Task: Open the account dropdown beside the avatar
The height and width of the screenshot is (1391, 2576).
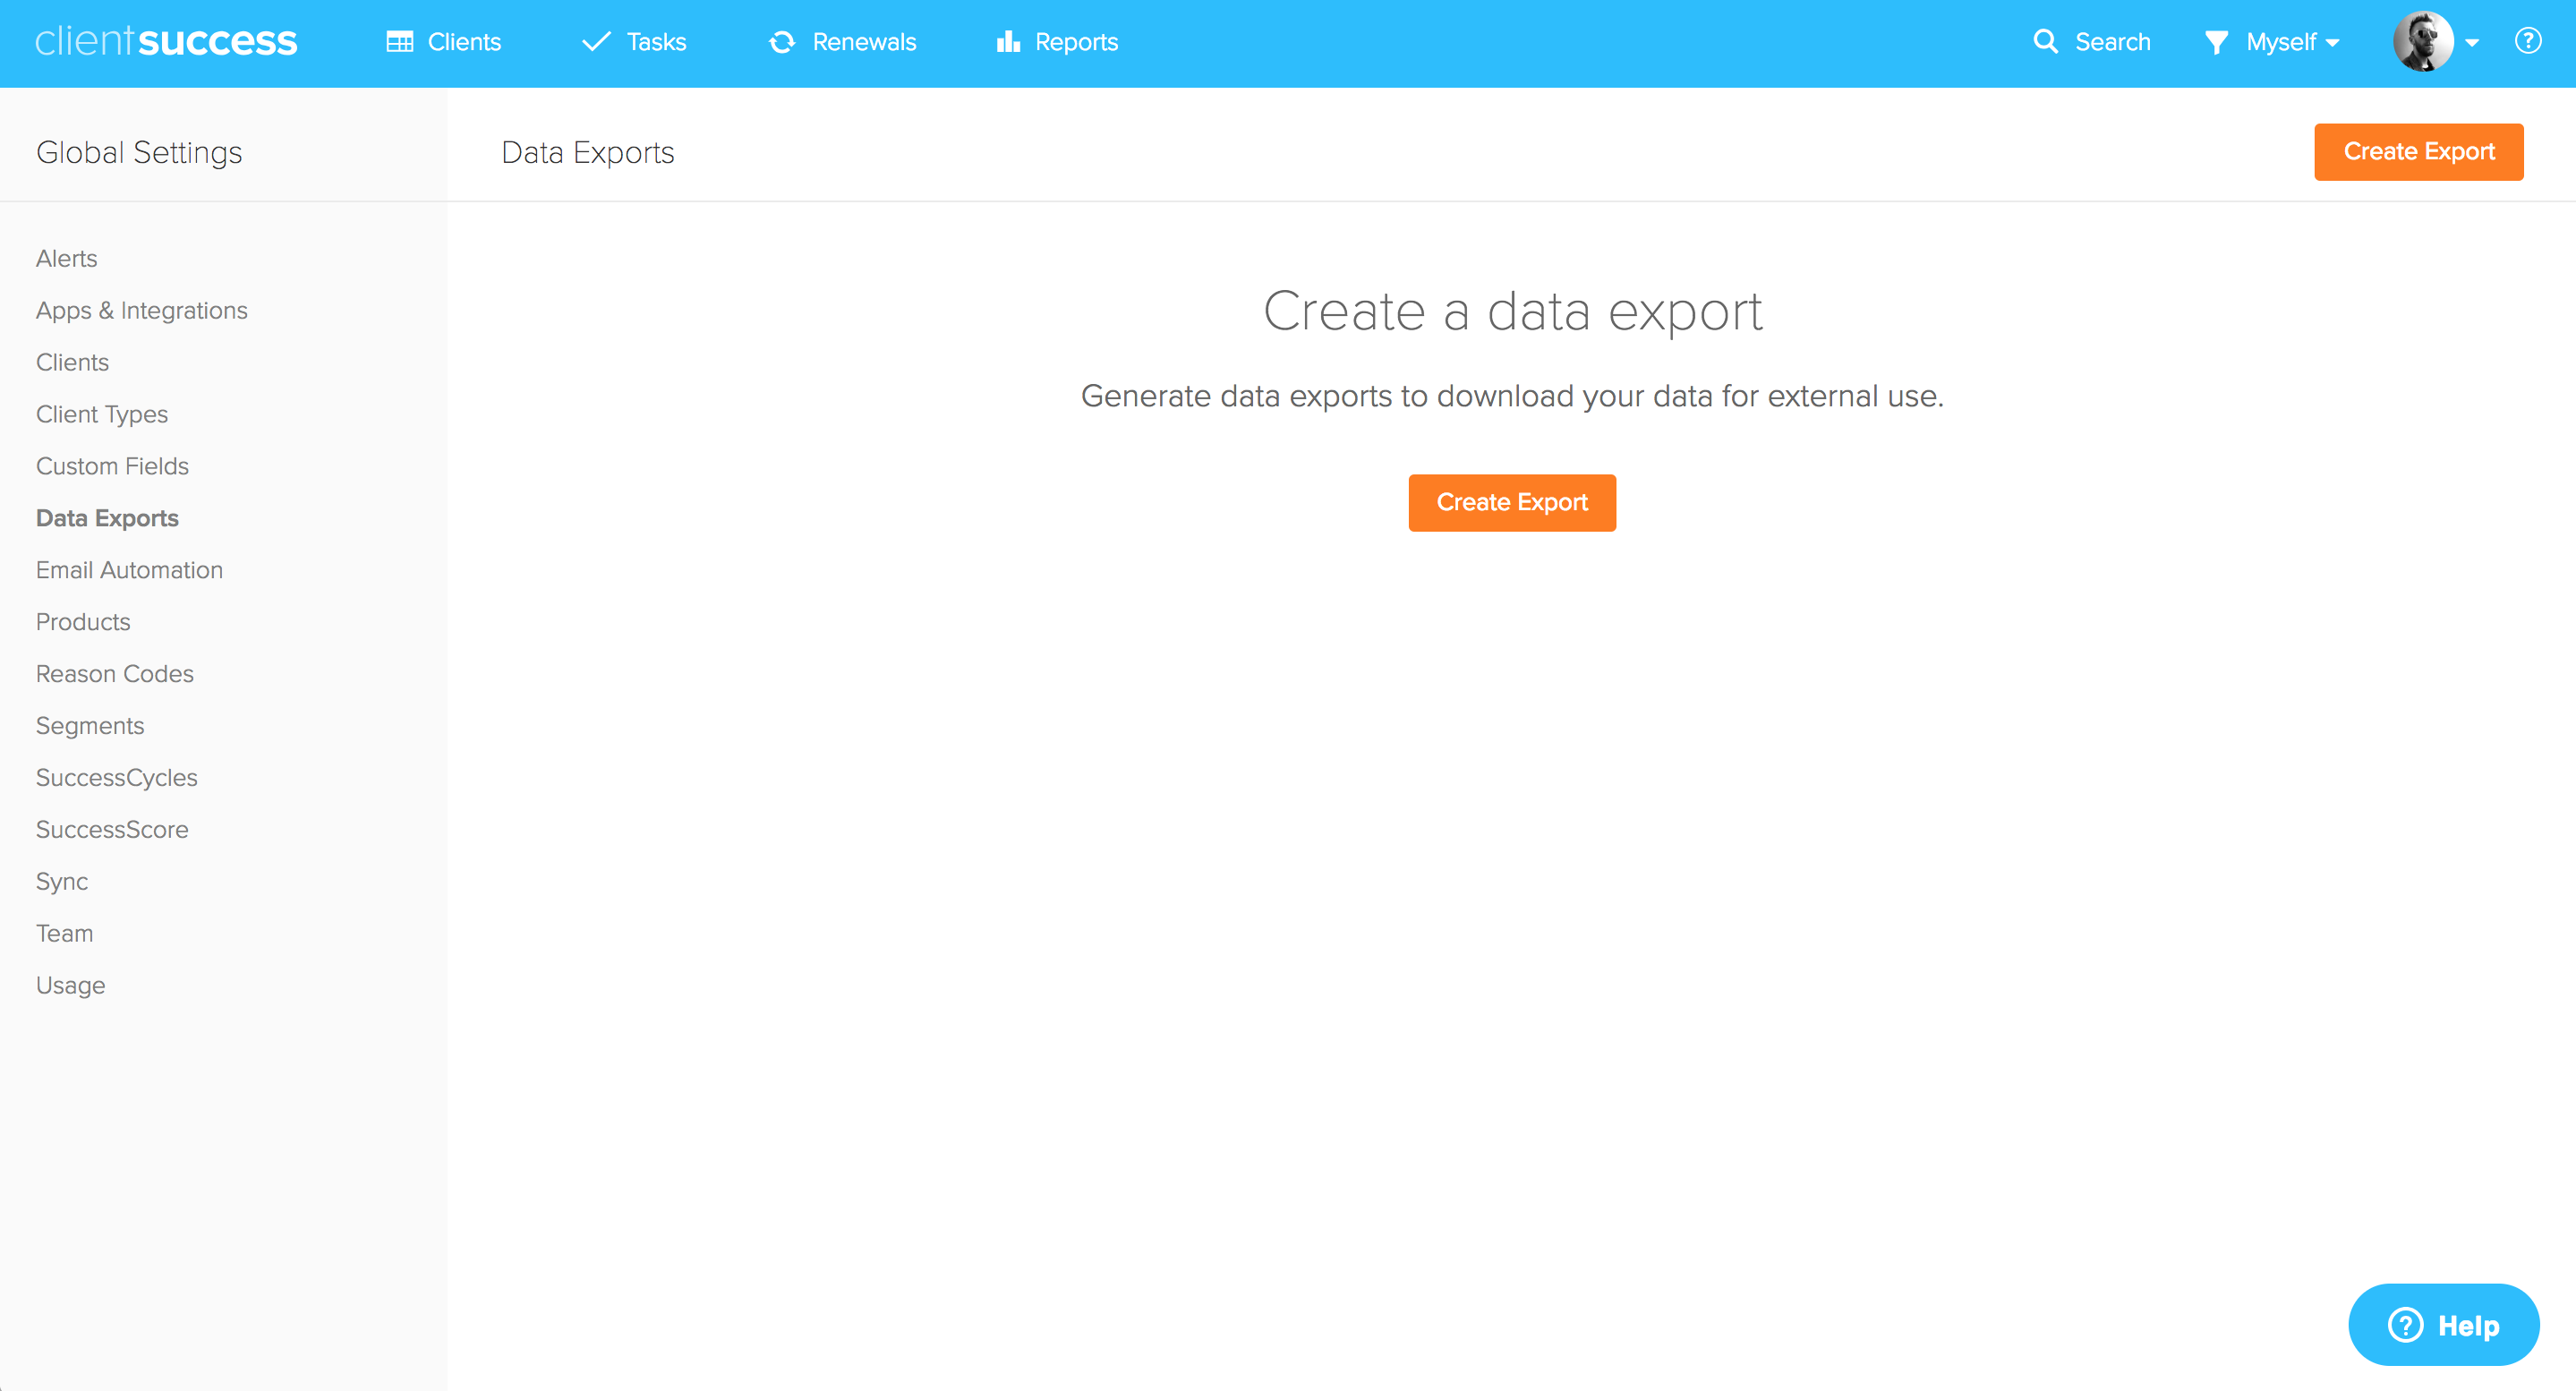Action: [2473, 43]
